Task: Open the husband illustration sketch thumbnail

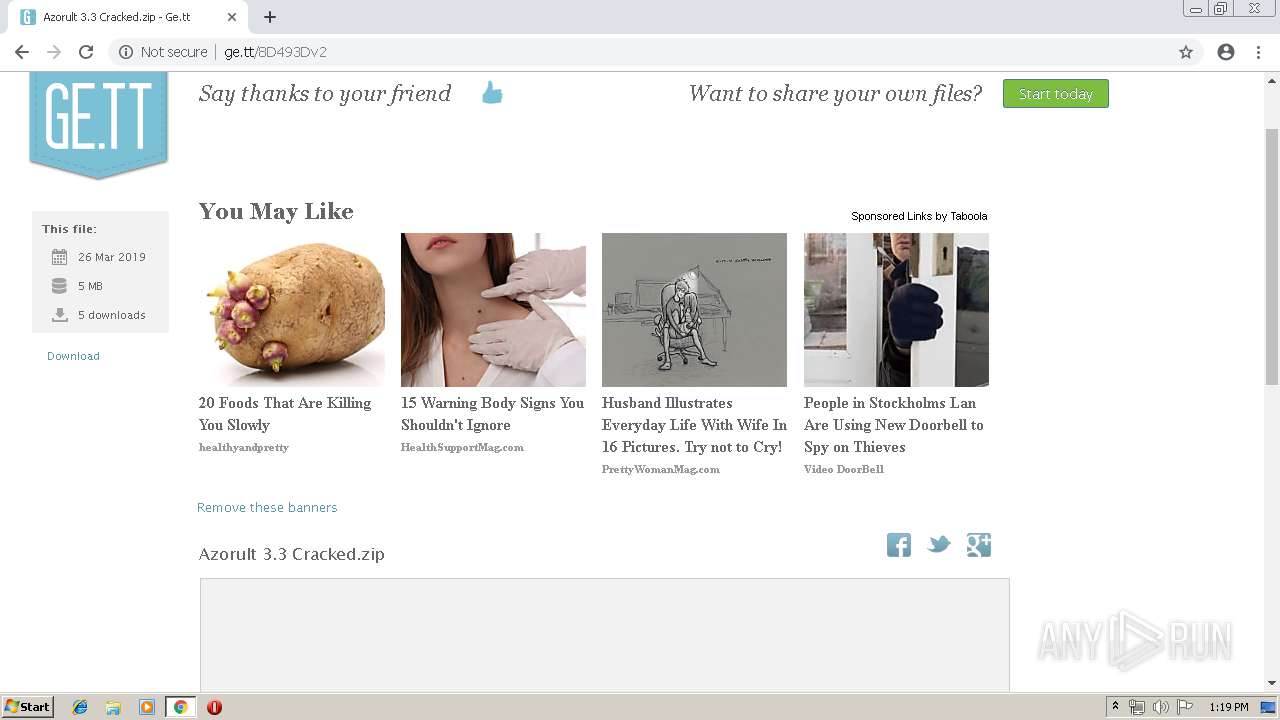Action: coord(694,310)
